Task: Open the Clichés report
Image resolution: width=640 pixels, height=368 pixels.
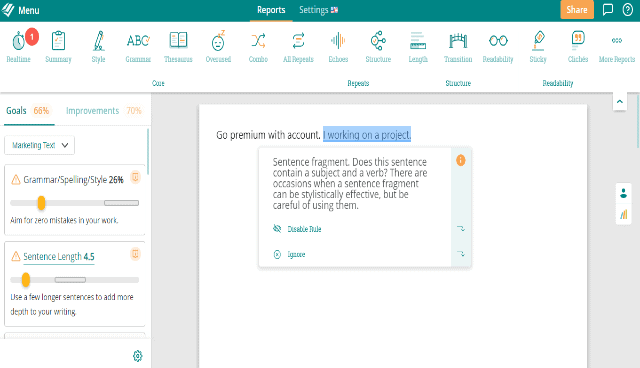Action: point(578,46)
